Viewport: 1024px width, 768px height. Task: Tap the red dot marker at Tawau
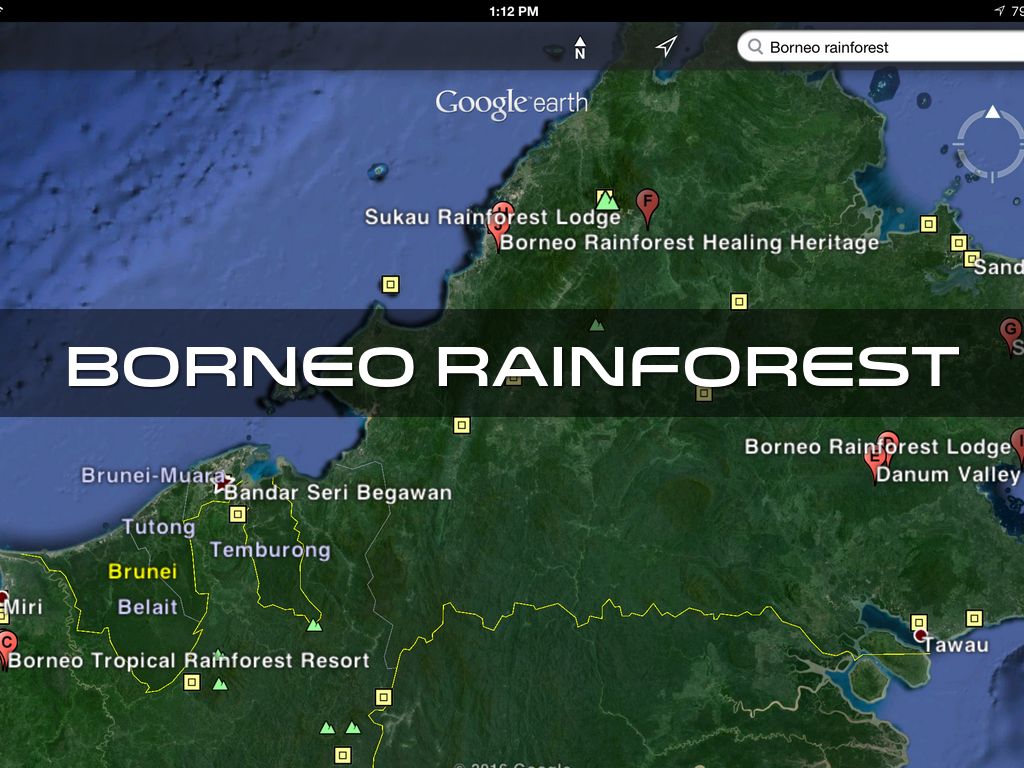click(920, 635)
